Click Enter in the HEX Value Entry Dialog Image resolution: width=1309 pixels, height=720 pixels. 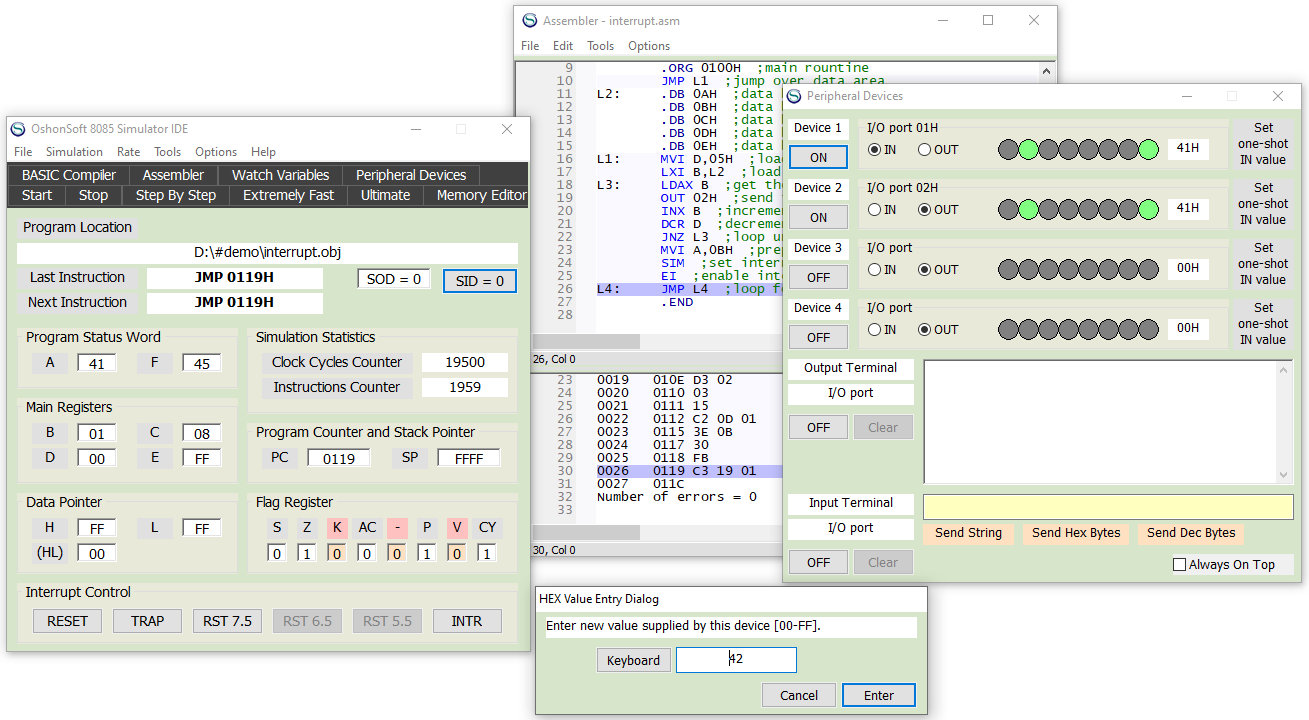point(879,695)
